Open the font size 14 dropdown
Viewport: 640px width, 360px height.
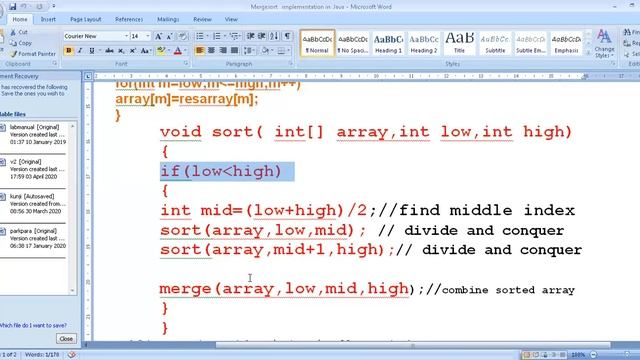[148, 36]
